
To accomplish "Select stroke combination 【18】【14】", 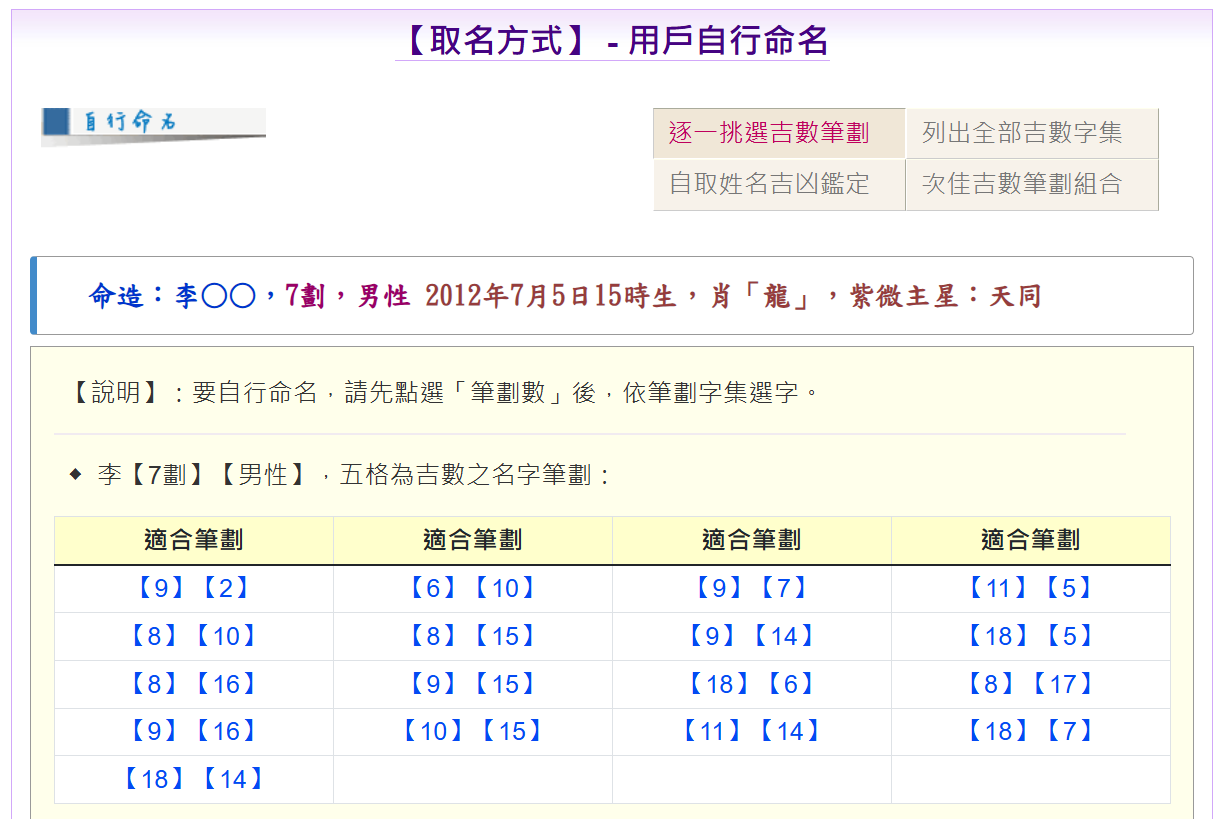I will [x=193, y=780].
